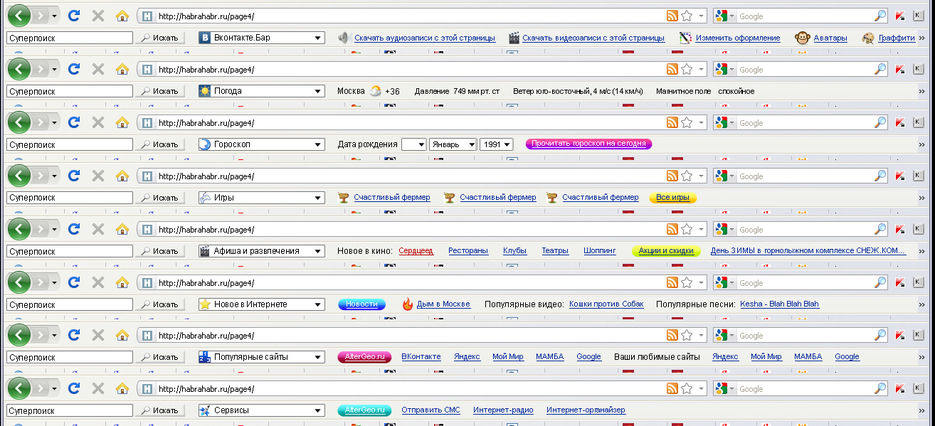Click the palette icon beside Изменить оформление
The image size is (935, 426).
[x=685, y=38]
